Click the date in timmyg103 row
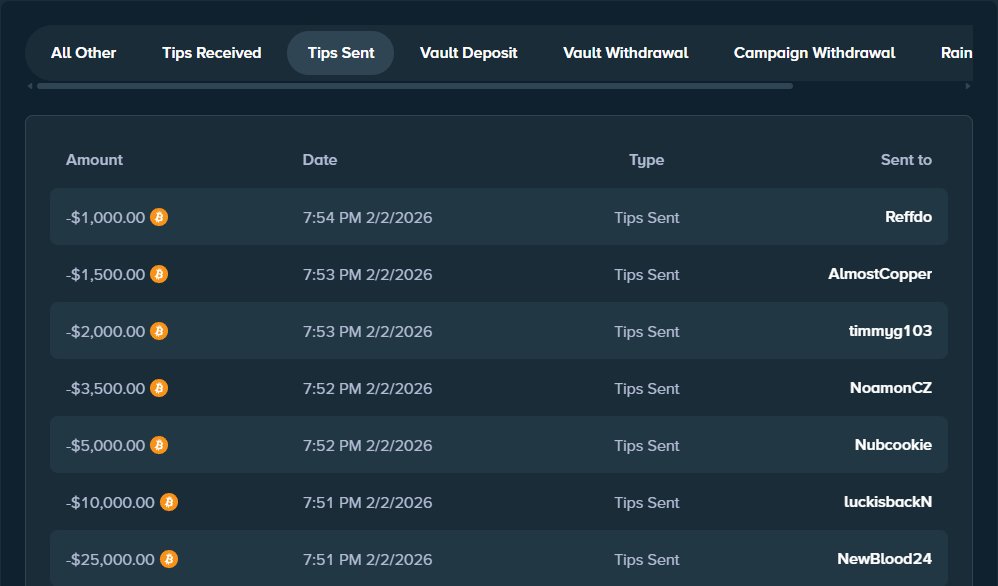Viewport: 998px width, 586px height. [367, 331]
